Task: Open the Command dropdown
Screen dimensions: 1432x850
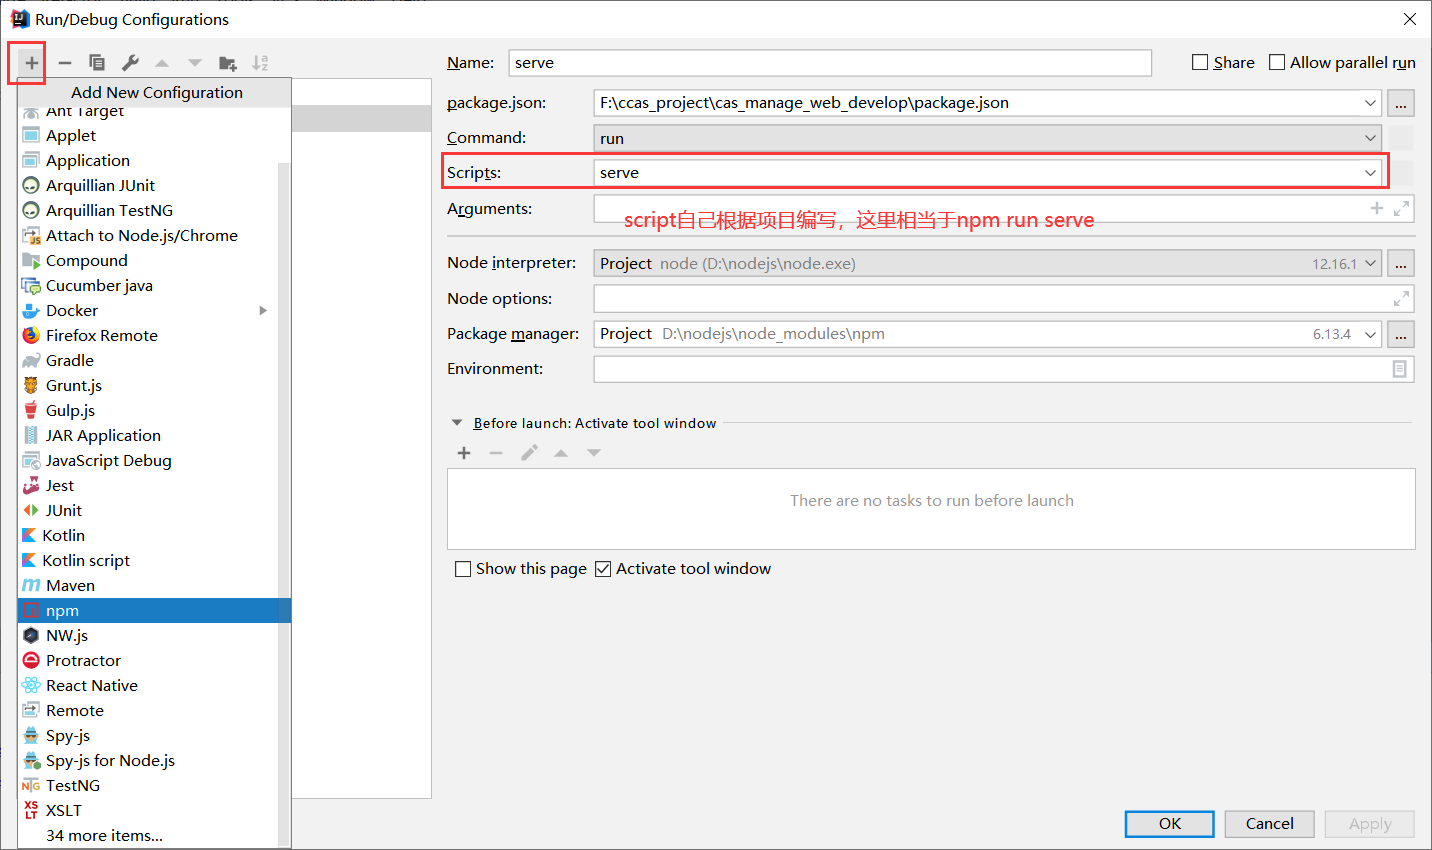Action: pos(1370,138)
